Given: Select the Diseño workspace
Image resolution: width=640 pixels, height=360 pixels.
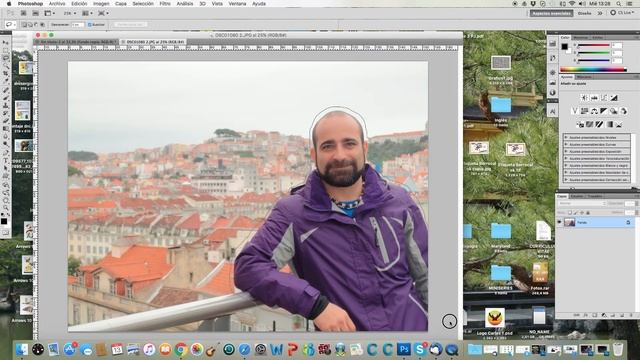Looking at the screenshot, I should [584, 13].
